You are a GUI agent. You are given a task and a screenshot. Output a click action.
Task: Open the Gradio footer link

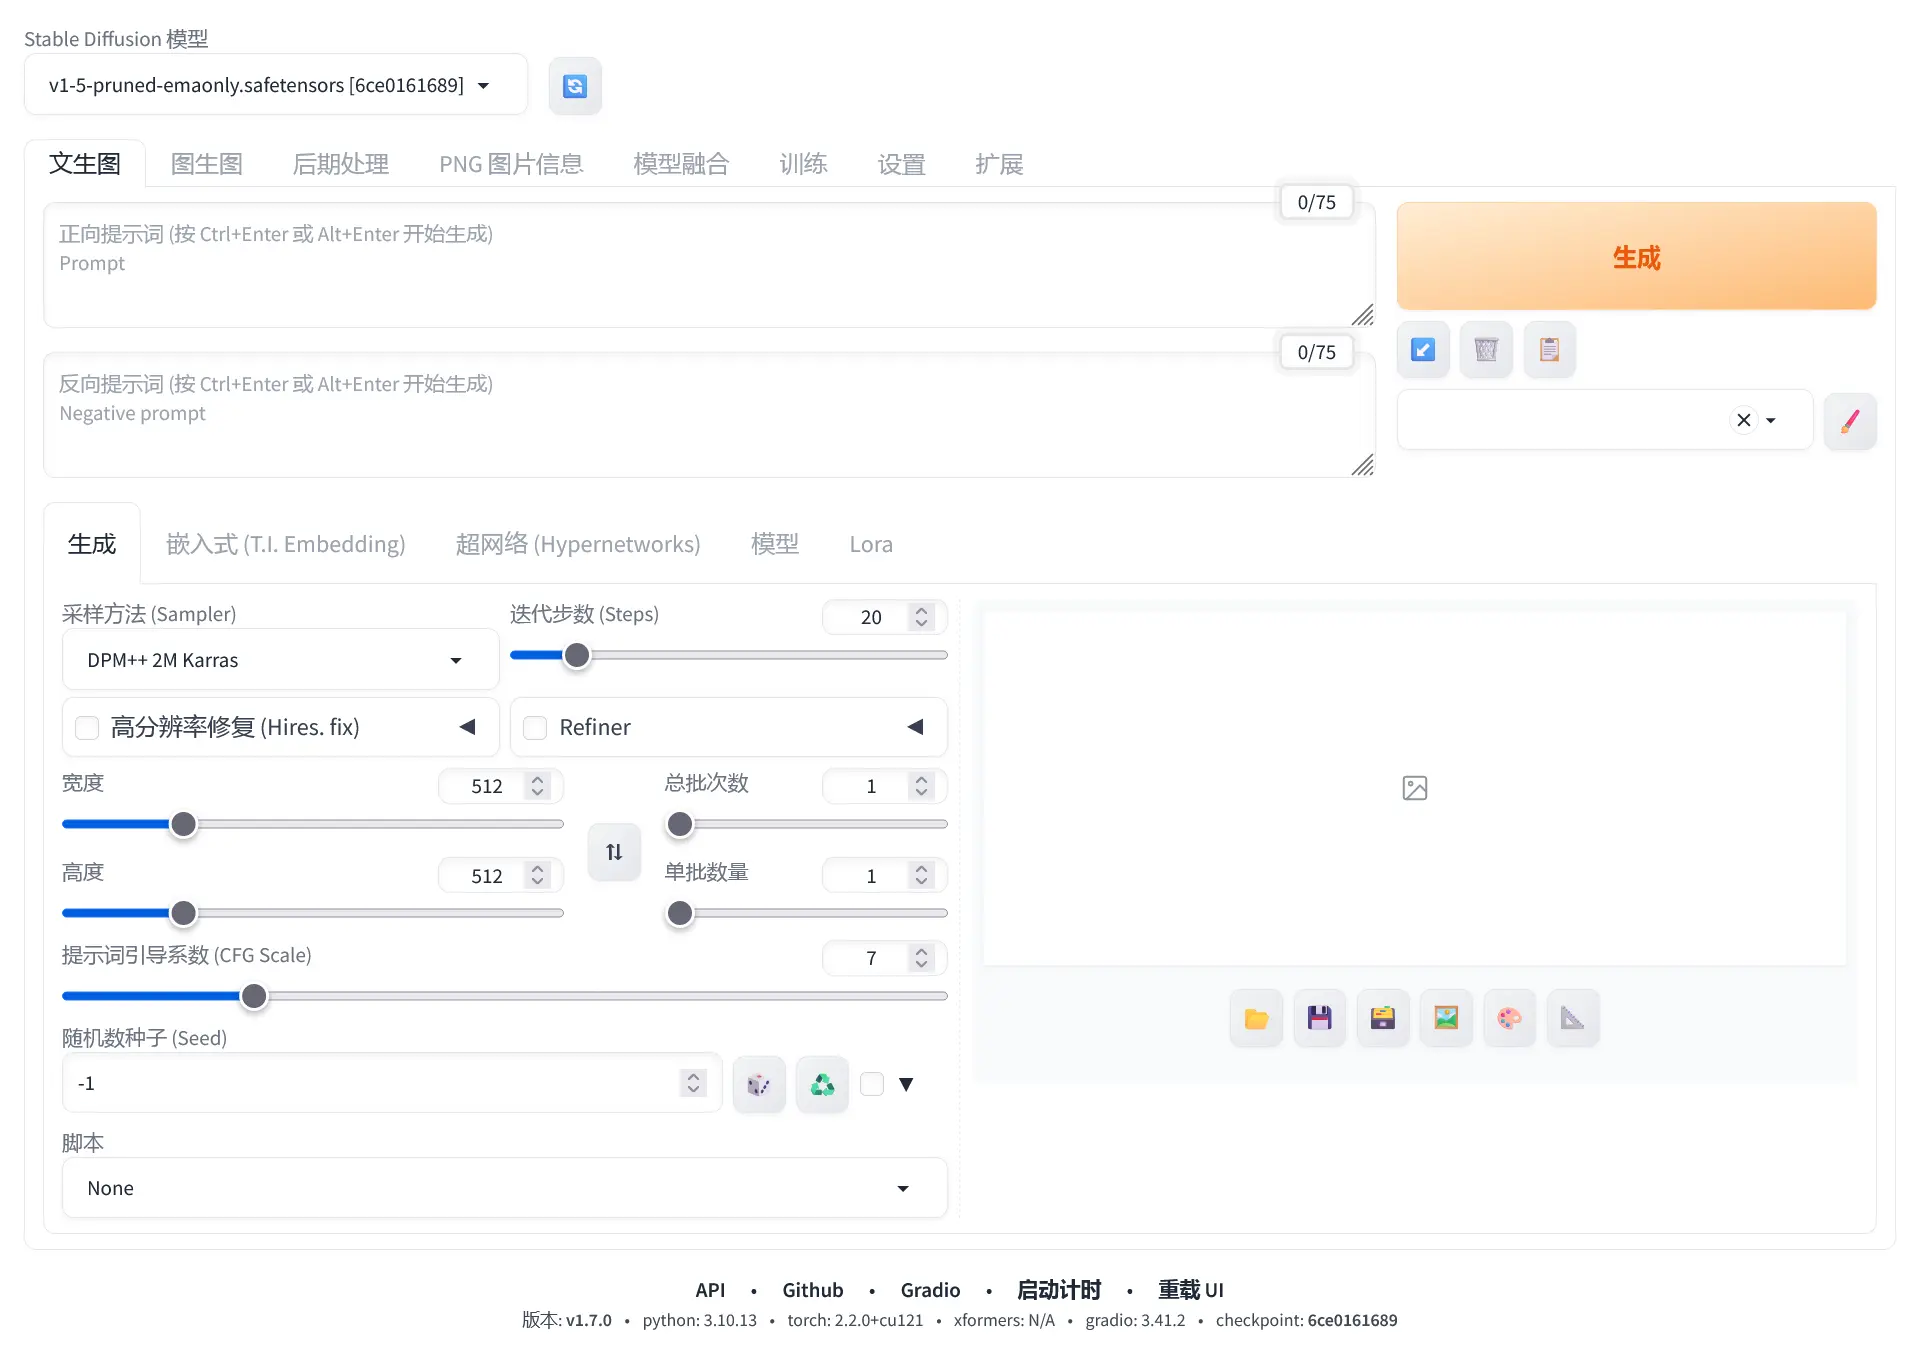tap(930, 1290)
